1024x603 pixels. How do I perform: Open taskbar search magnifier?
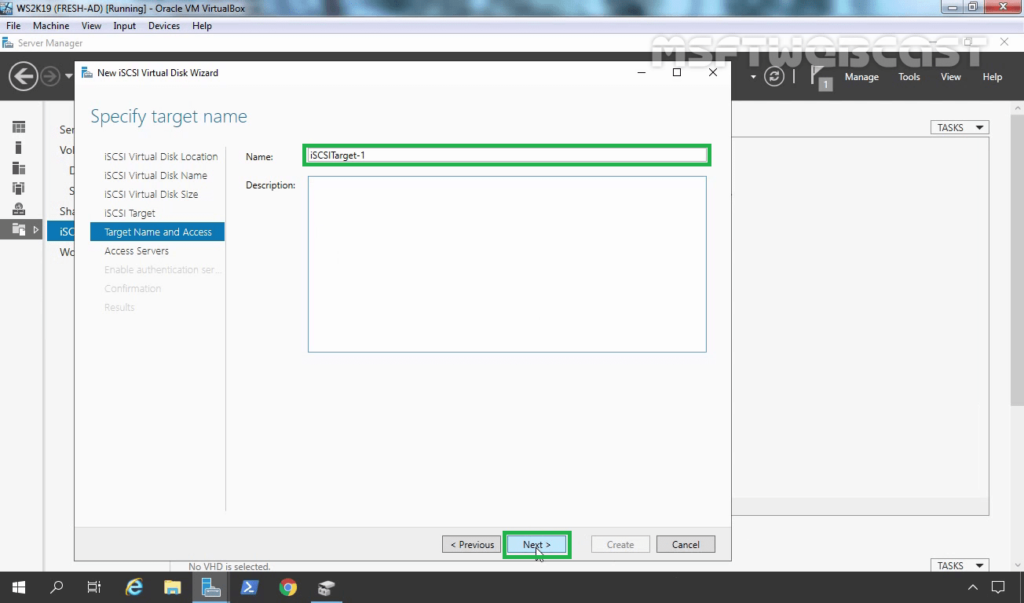(x=57, y=587)
